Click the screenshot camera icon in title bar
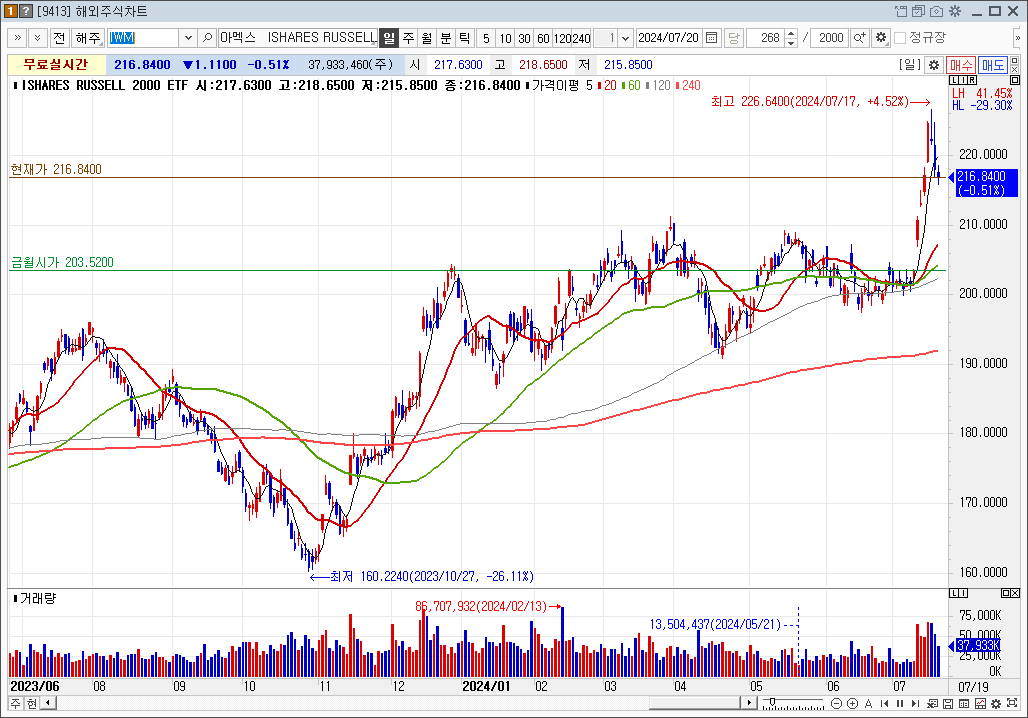The image size is (1028, 718). pyautogui.click(x=936, y=11)
